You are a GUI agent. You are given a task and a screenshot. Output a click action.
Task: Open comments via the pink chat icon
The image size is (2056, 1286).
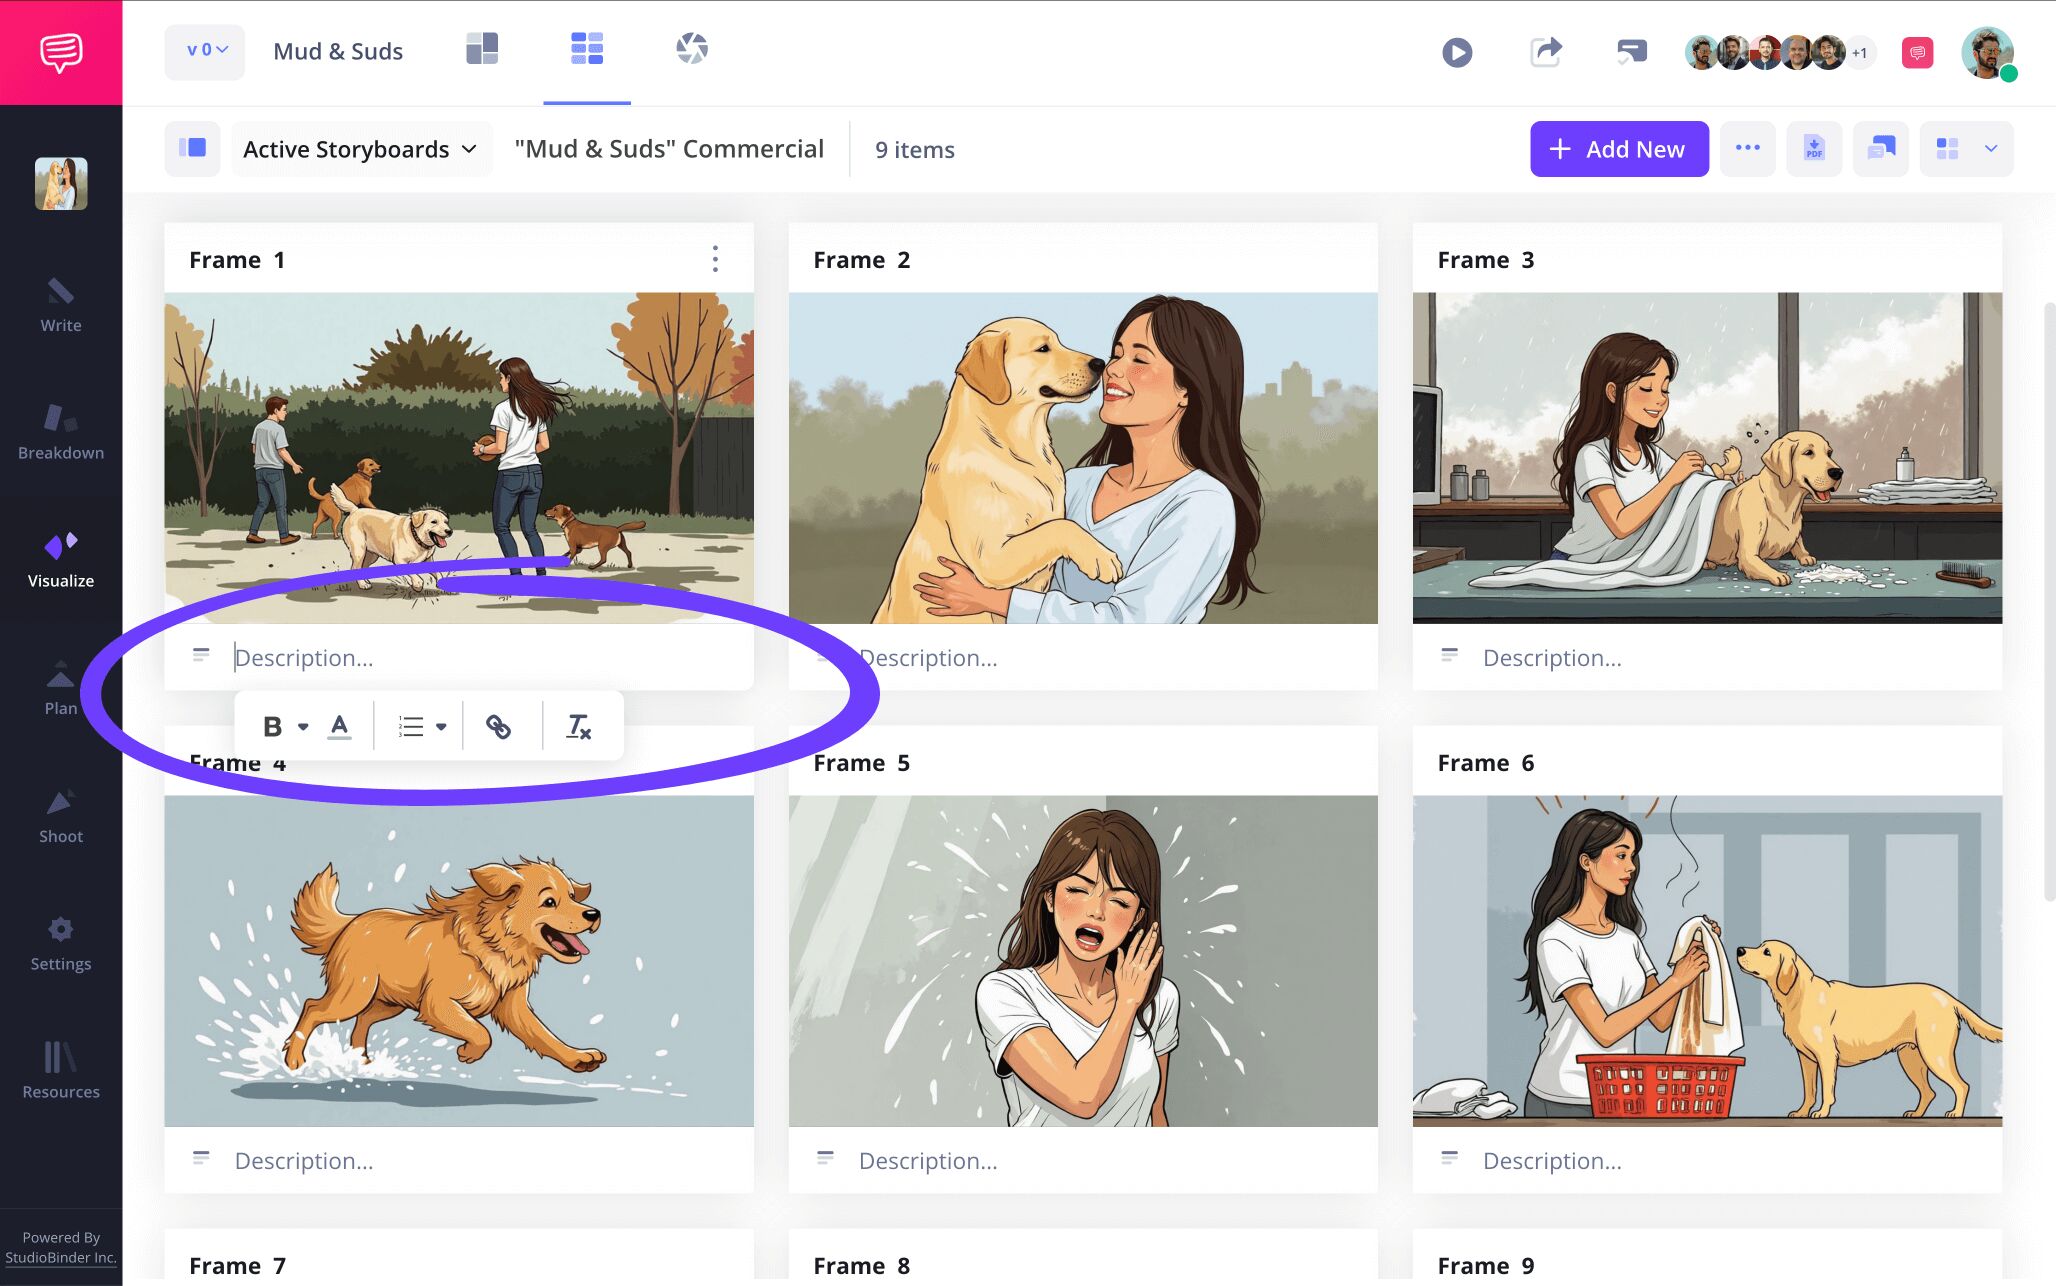coord(1917,52)
